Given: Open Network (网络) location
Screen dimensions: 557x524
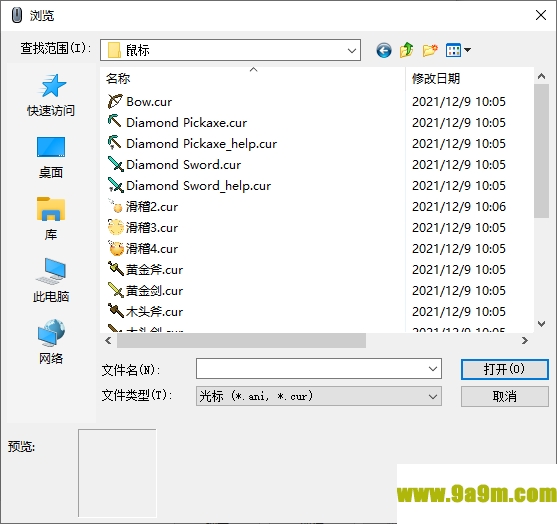Looking at the screenshot, I should coord(51,342).
